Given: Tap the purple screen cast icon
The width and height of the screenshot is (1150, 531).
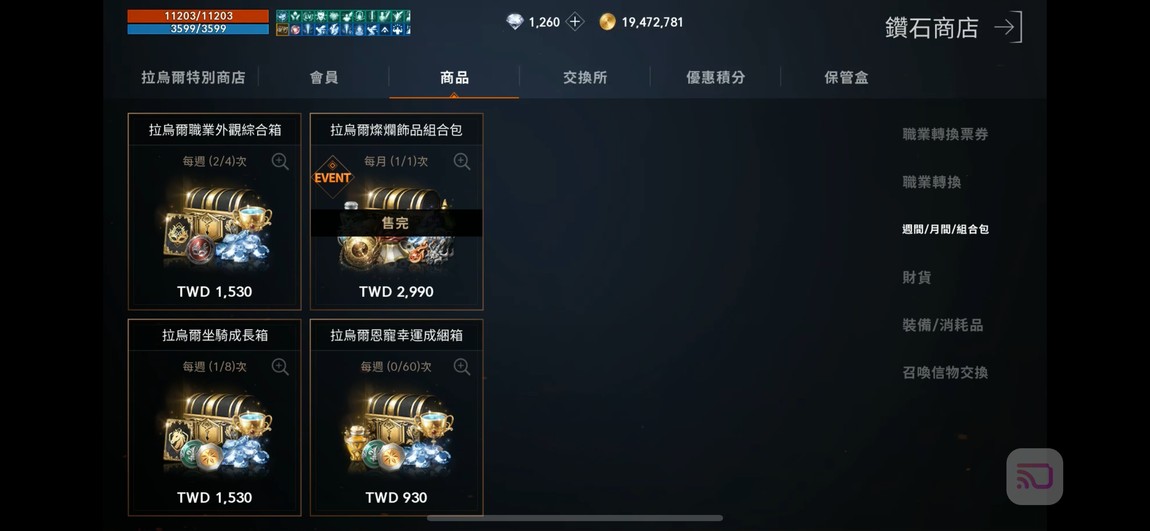Looking at the screenshot, I should click(1034, 477).
